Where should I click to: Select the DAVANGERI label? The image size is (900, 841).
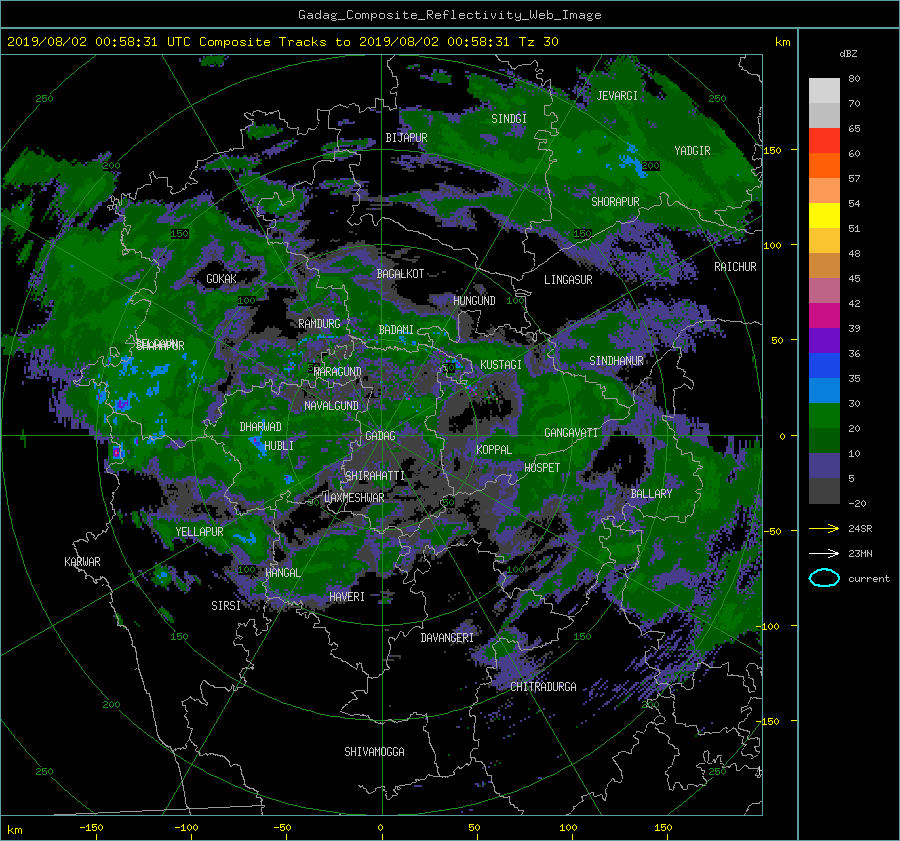[447, 638]
